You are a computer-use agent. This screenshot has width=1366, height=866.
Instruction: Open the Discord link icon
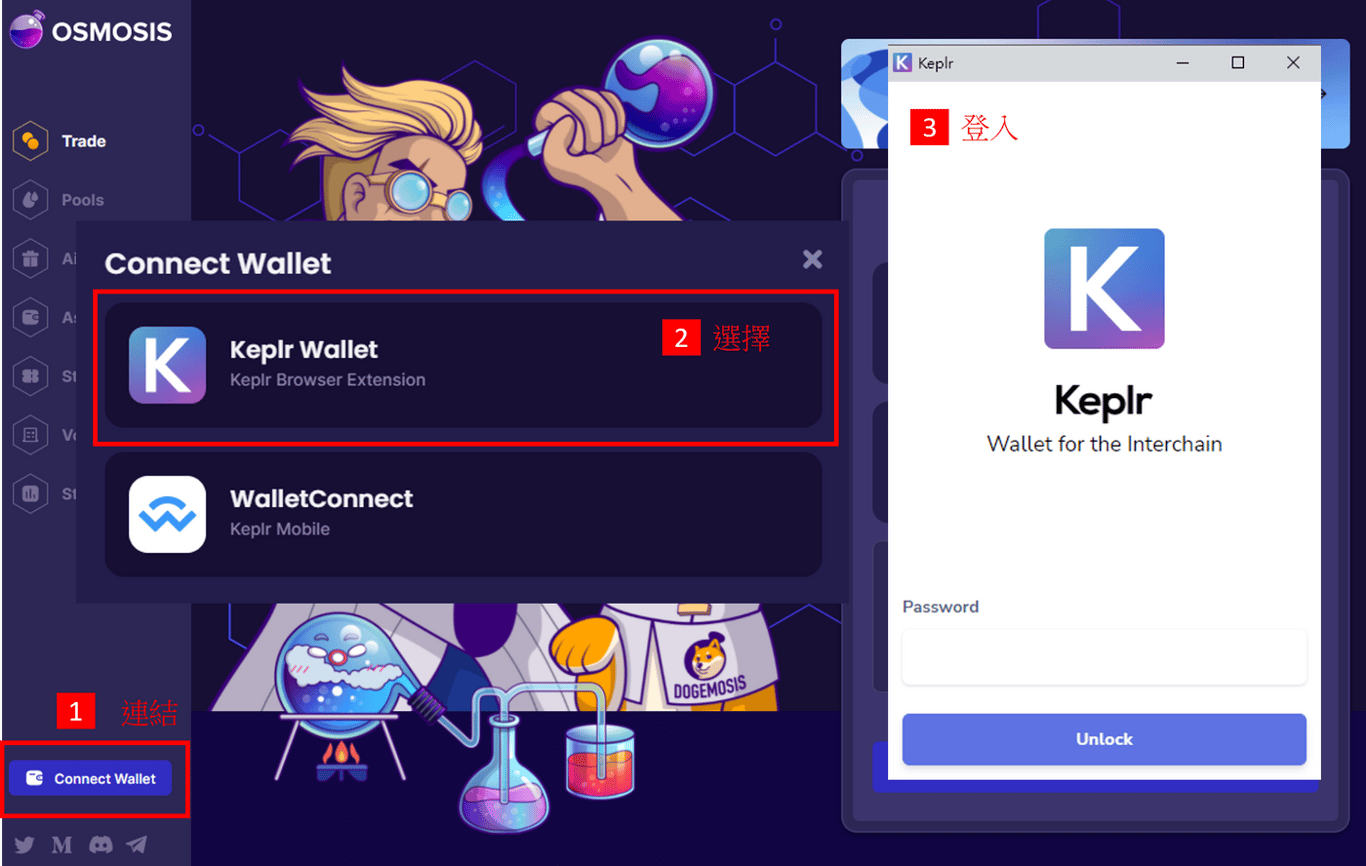point(100,845)
